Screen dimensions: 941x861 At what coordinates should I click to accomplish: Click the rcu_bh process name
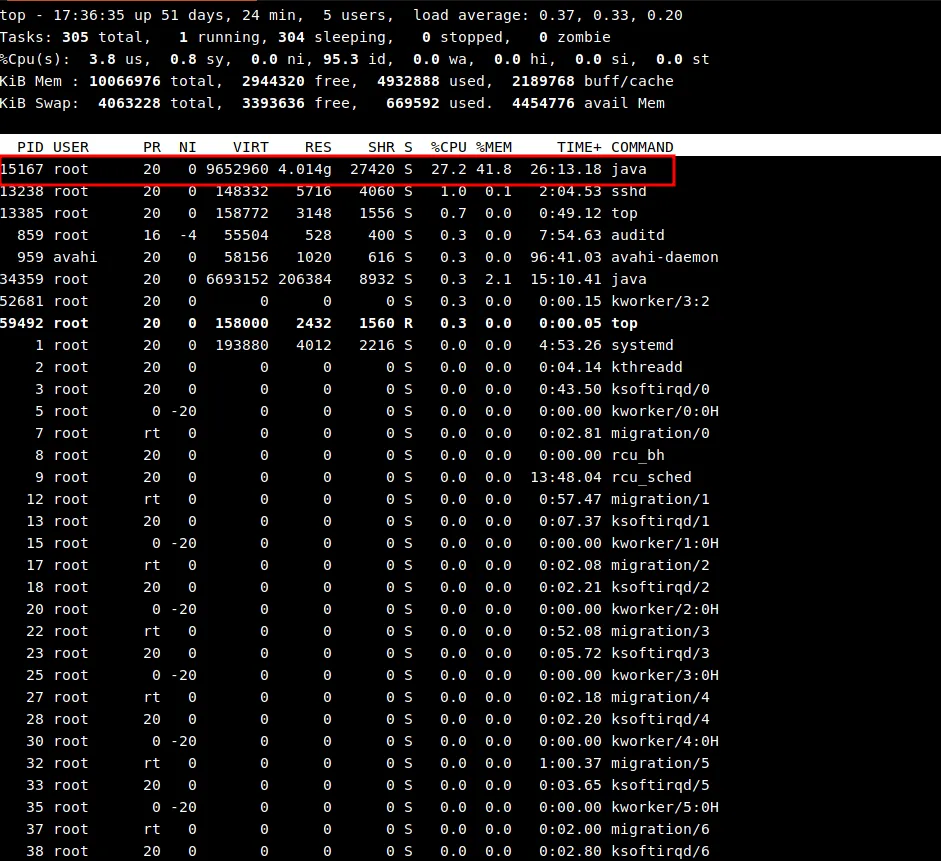click(x=637, y=455)
